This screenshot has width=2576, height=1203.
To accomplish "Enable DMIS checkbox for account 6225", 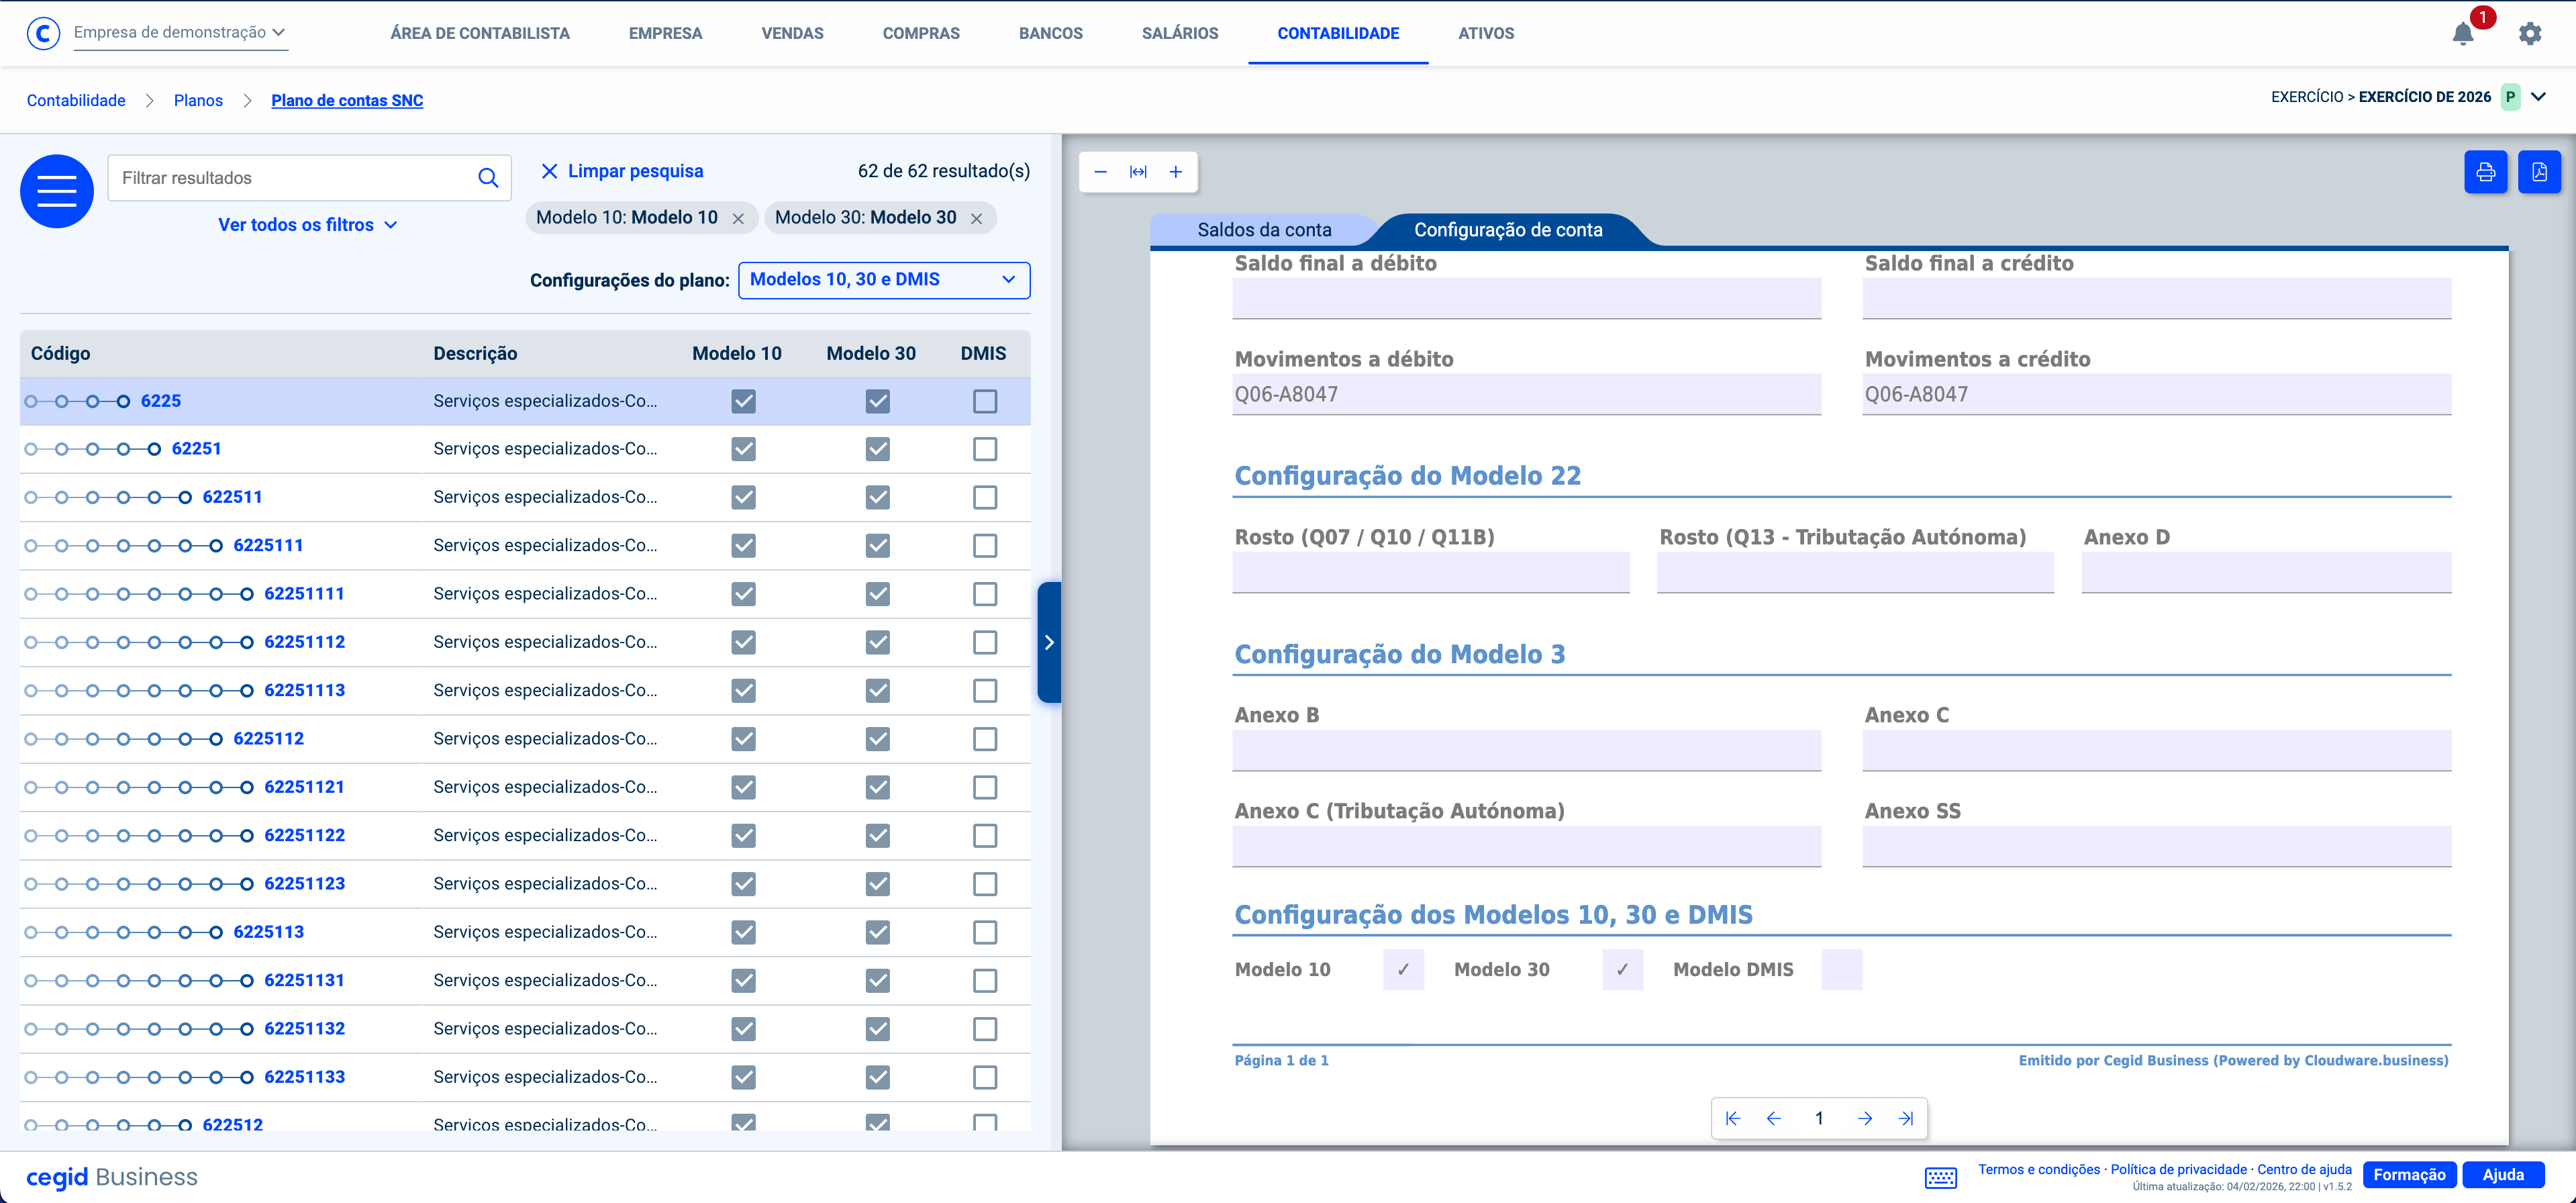I will click(x=985, y=401).
